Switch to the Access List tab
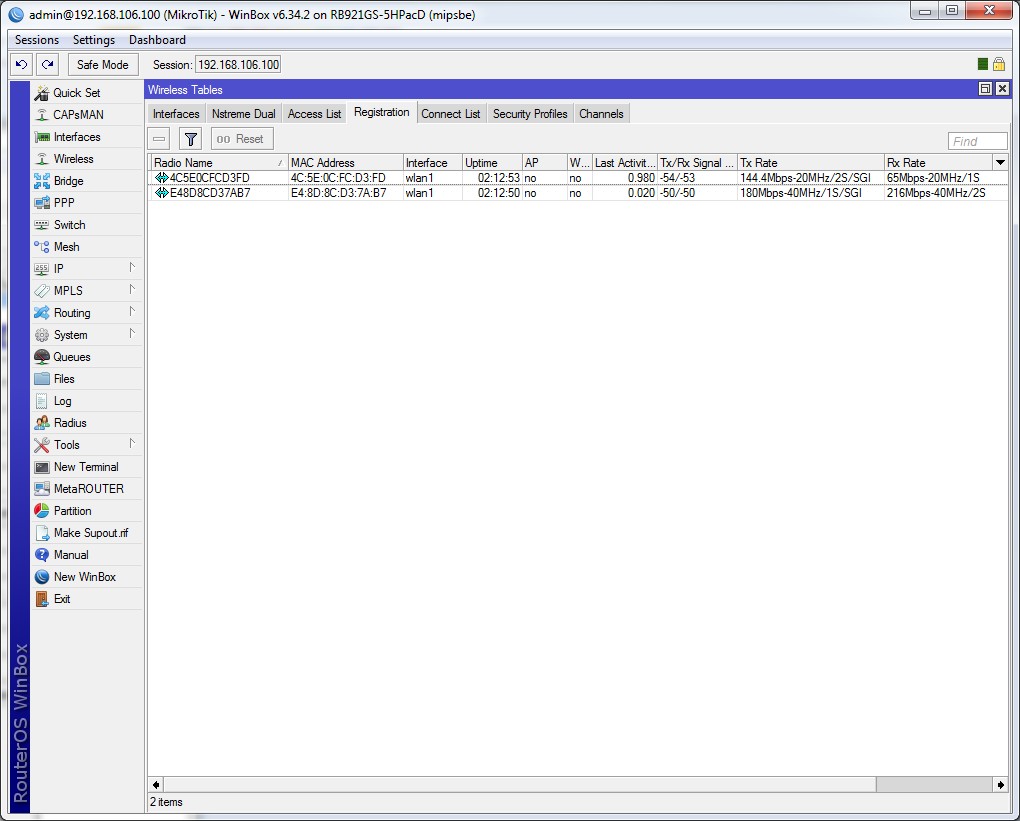The height and width of the screenshot is (821, 1020). click(x=314, y=114)
